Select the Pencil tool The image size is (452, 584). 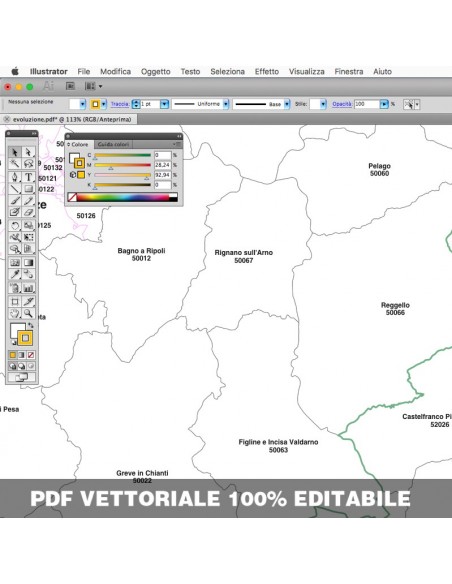(28, 200)
